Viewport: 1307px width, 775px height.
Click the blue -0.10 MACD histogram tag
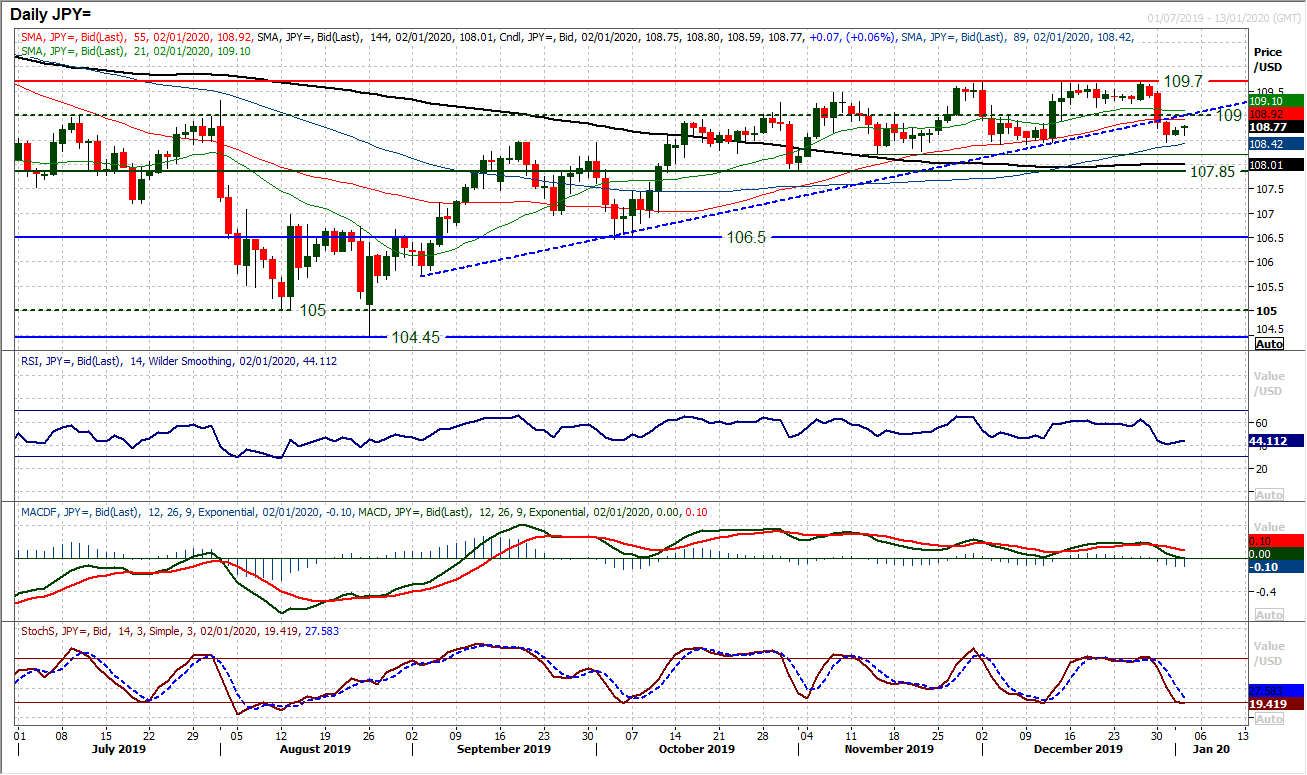[x=1277, y=567]
